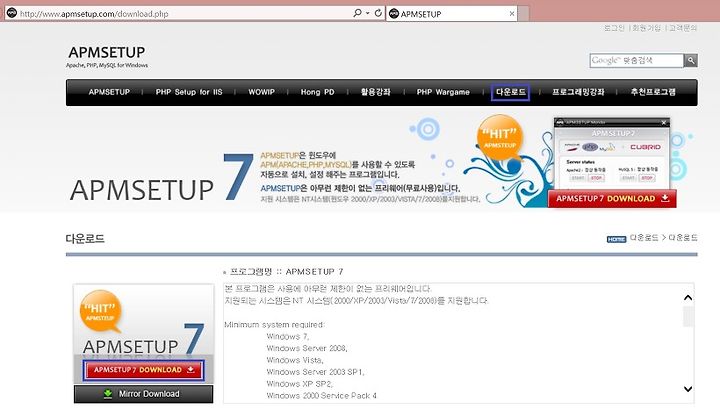Open the 추천프로그램 menu item
720x409 pixels.
pyautogui.click(x=652, y=92)
